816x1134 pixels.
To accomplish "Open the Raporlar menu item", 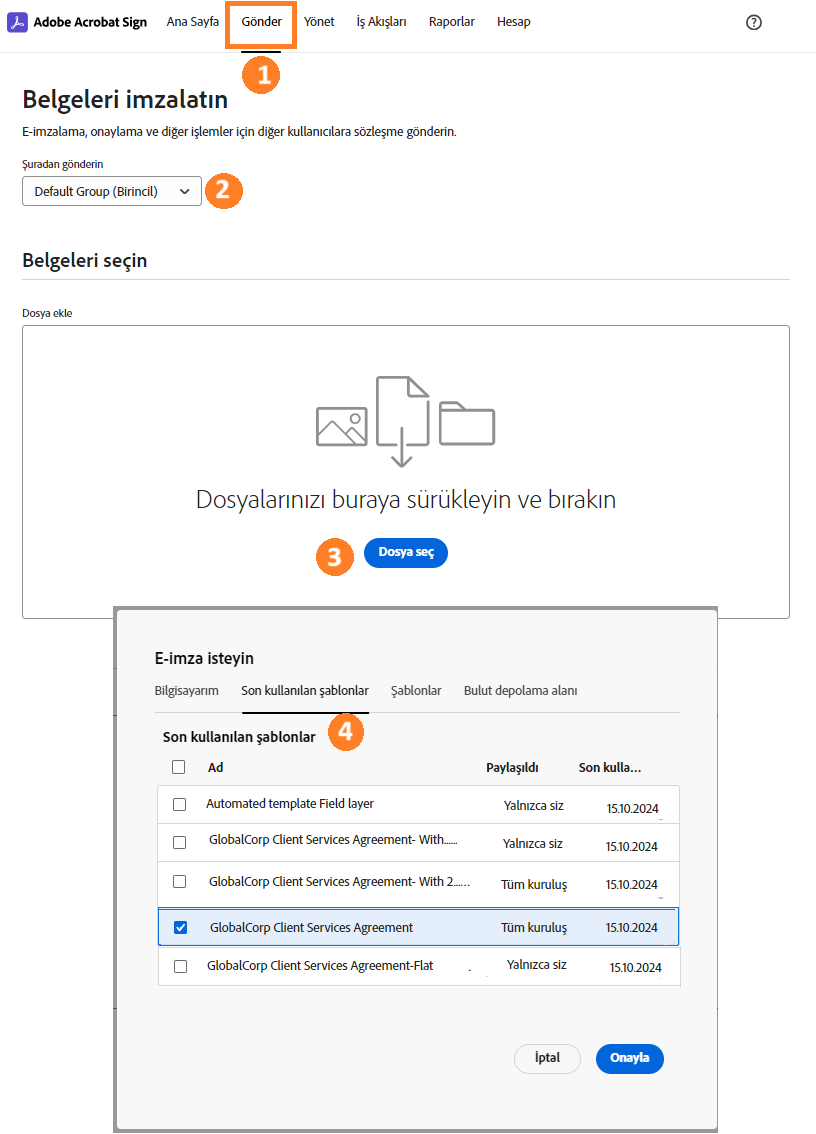I will (451, 21).
